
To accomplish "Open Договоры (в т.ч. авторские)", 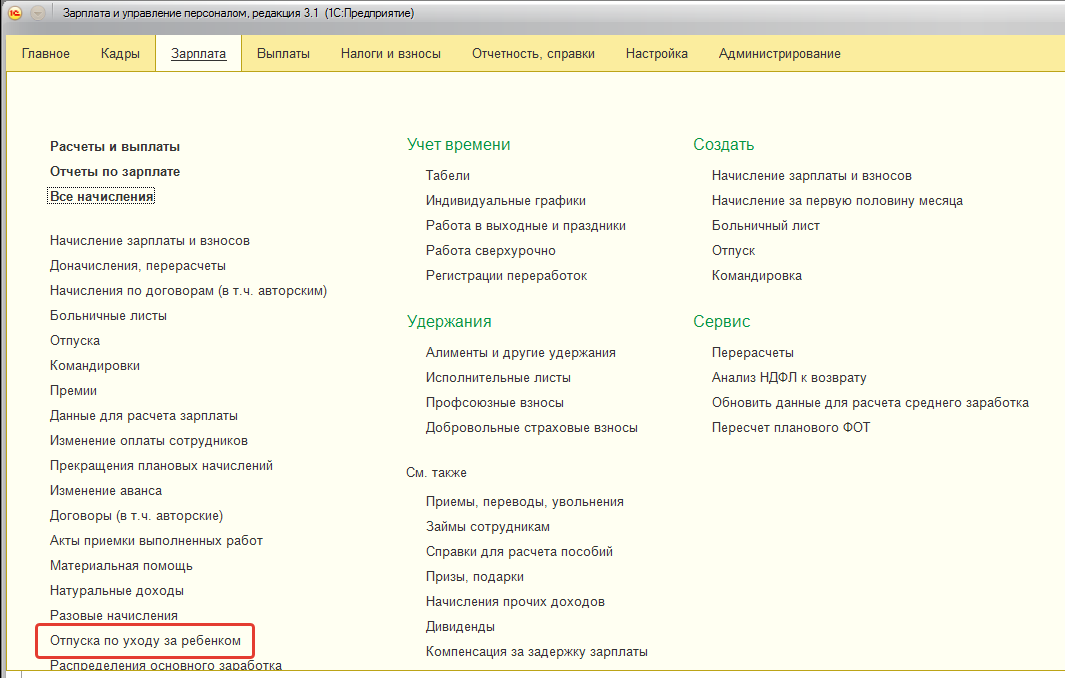I will coord(136,516).
